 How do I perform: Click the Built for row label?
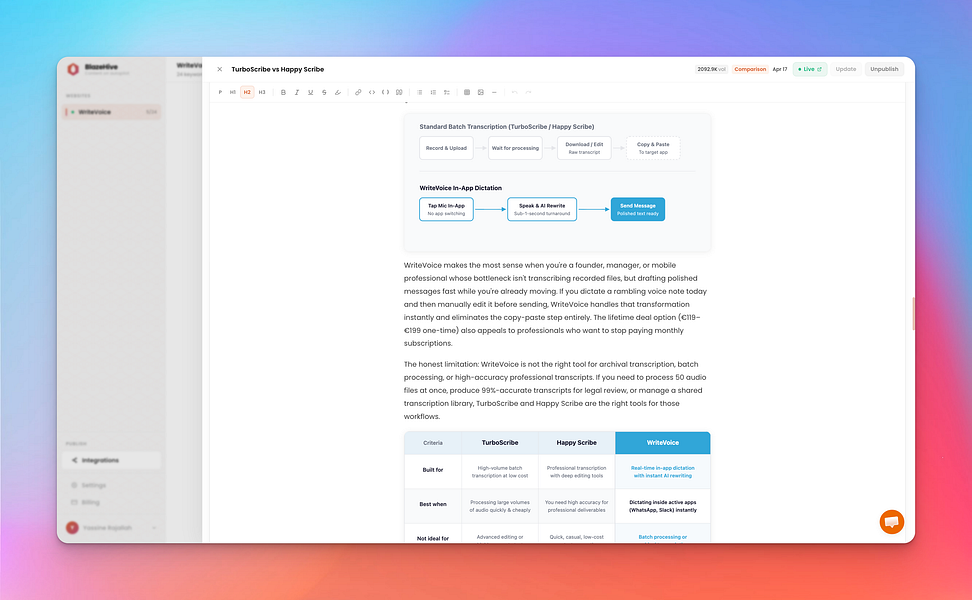(x=433, y=470)
